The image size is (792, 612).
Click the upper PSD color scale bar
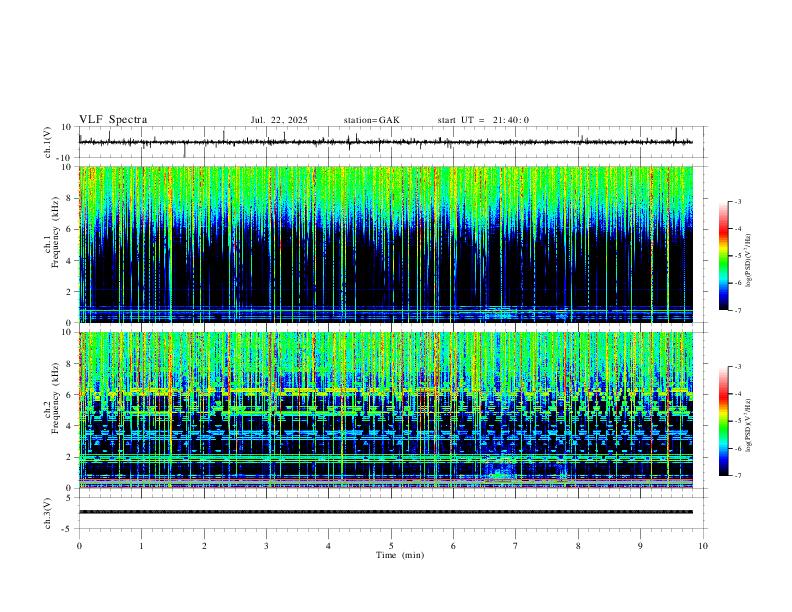tap(723, 256)
